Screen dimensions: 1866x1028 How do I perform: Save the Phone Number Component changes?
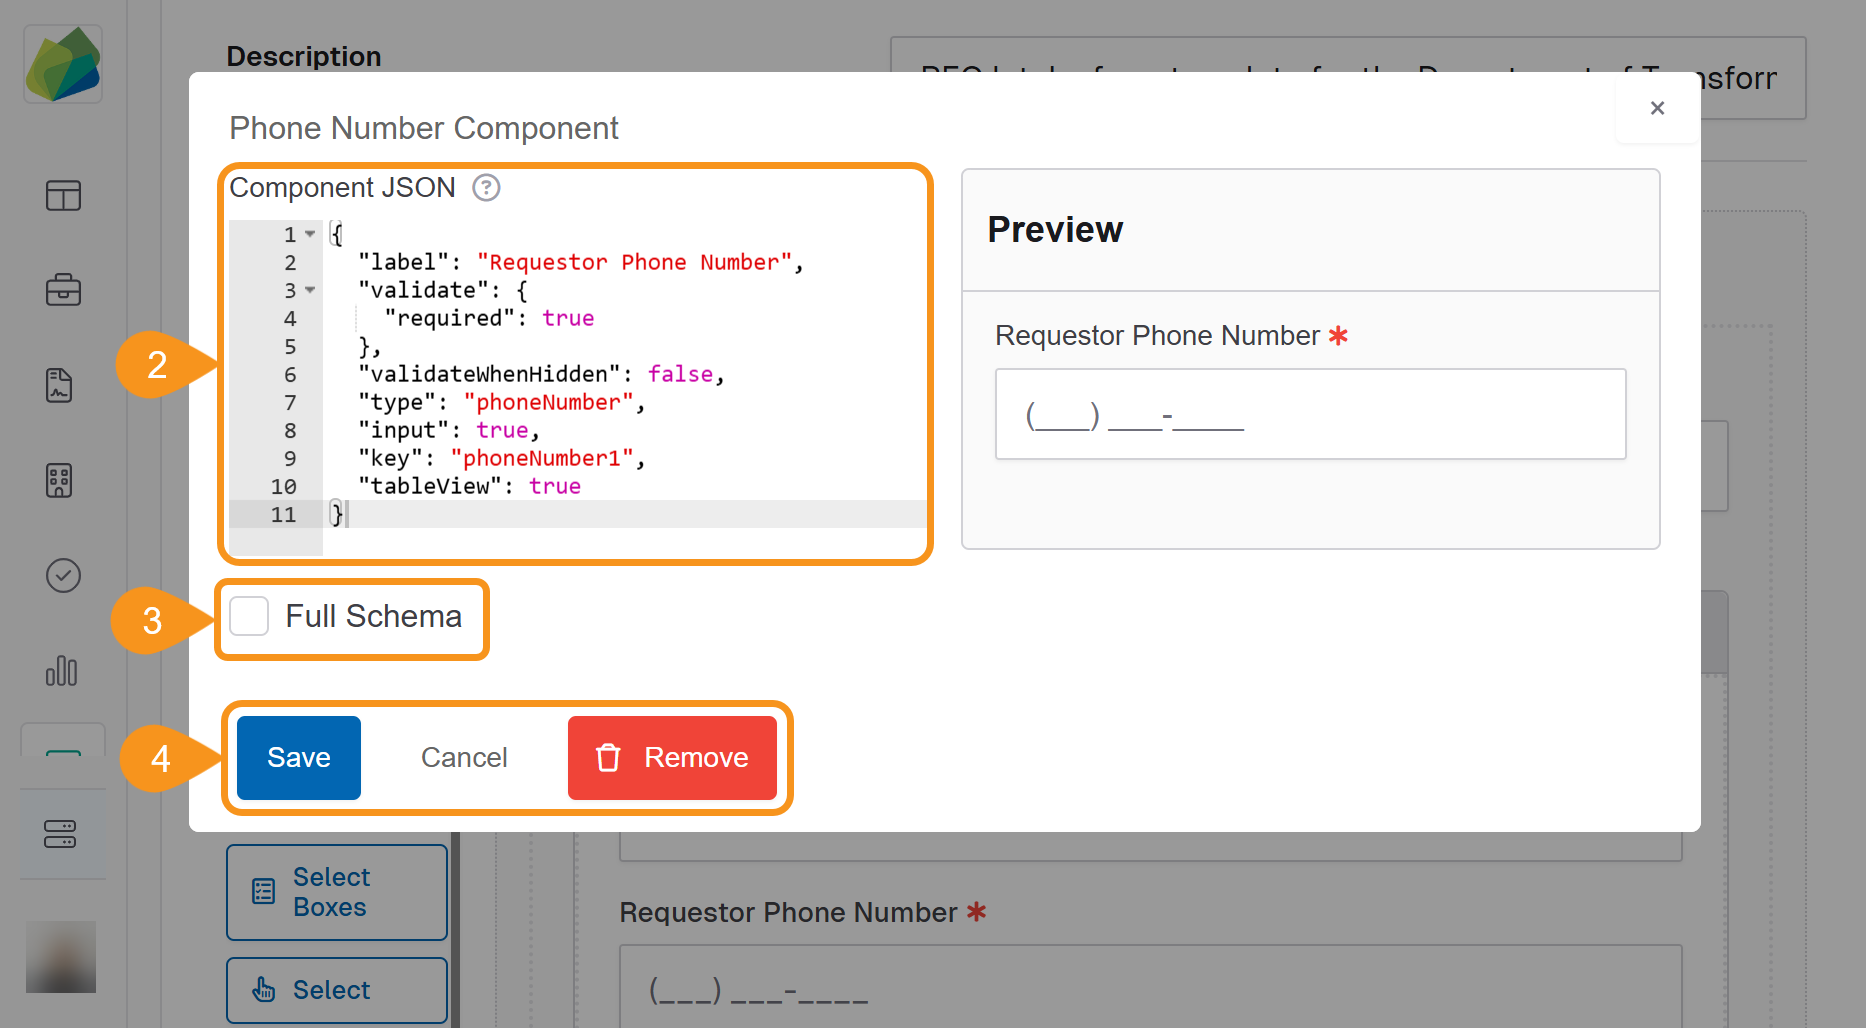coord(297,758)
